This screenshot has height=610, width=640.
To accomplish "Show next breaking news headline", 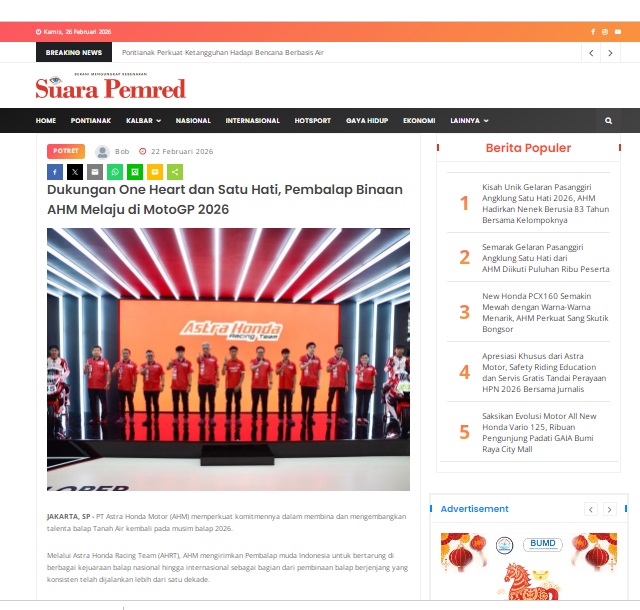I will [x=611, y=53].
